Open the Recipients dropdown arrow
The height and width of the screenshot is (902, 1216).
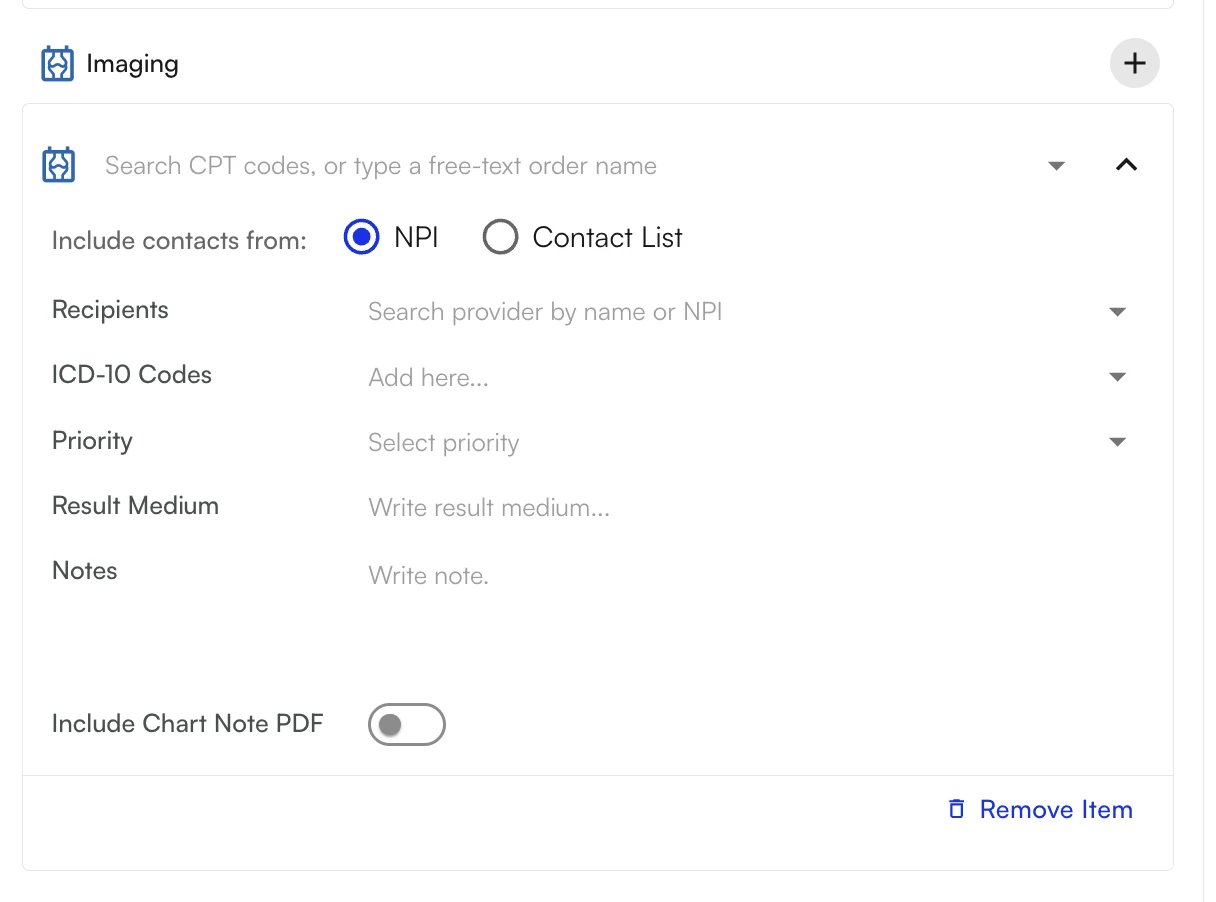[1118, 312]
